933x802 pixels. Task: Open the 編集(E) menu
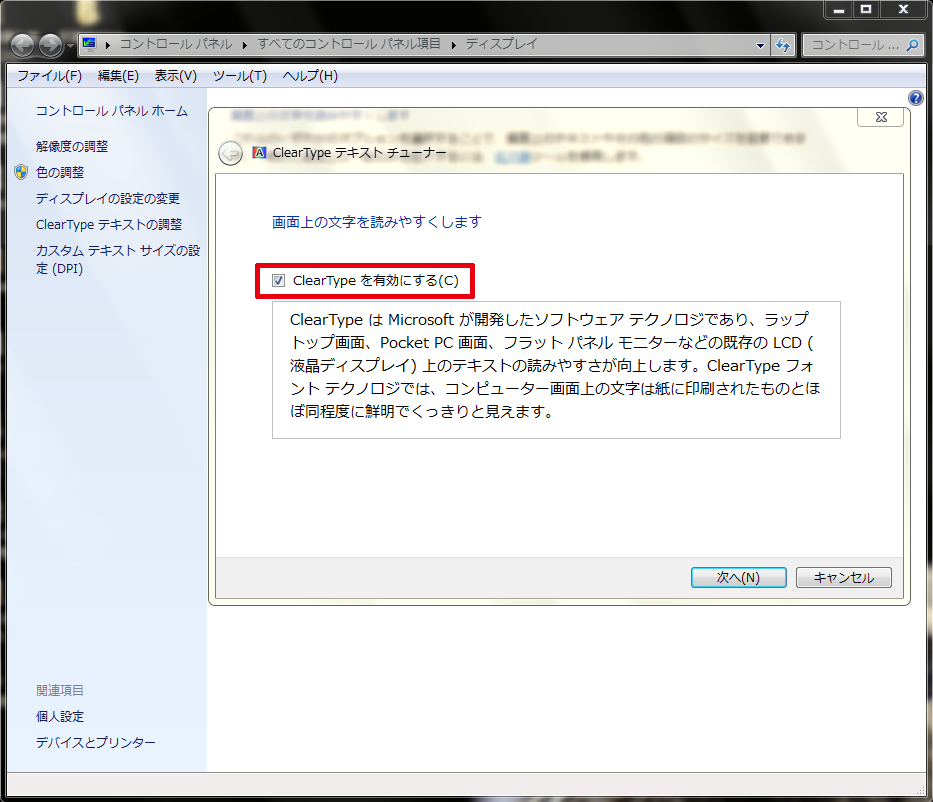coord(118,76)
